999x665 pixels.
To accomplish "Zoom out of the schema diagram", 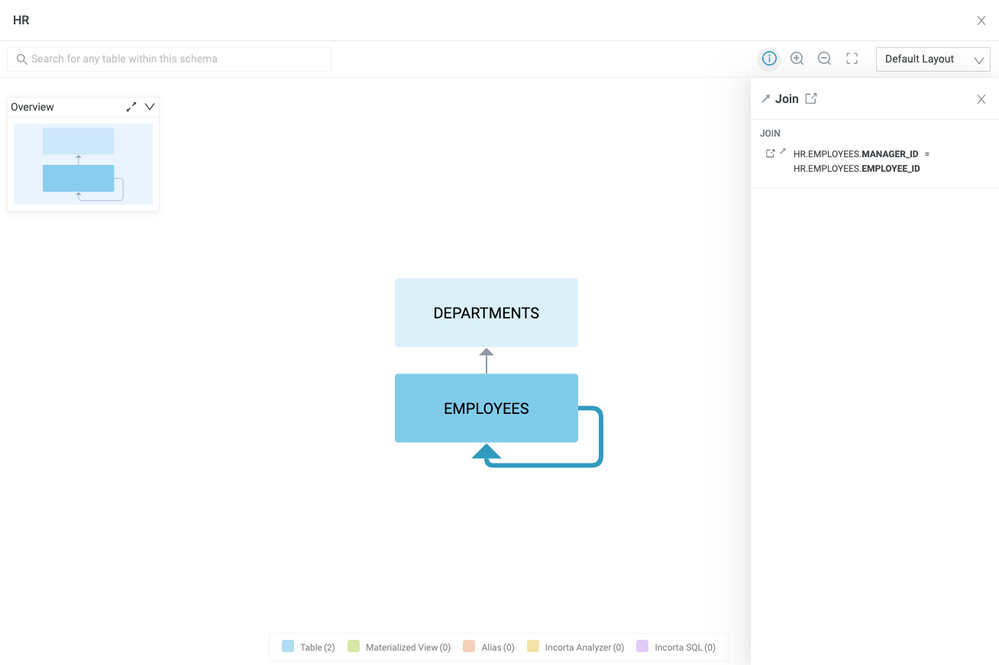I will [824, 59].
